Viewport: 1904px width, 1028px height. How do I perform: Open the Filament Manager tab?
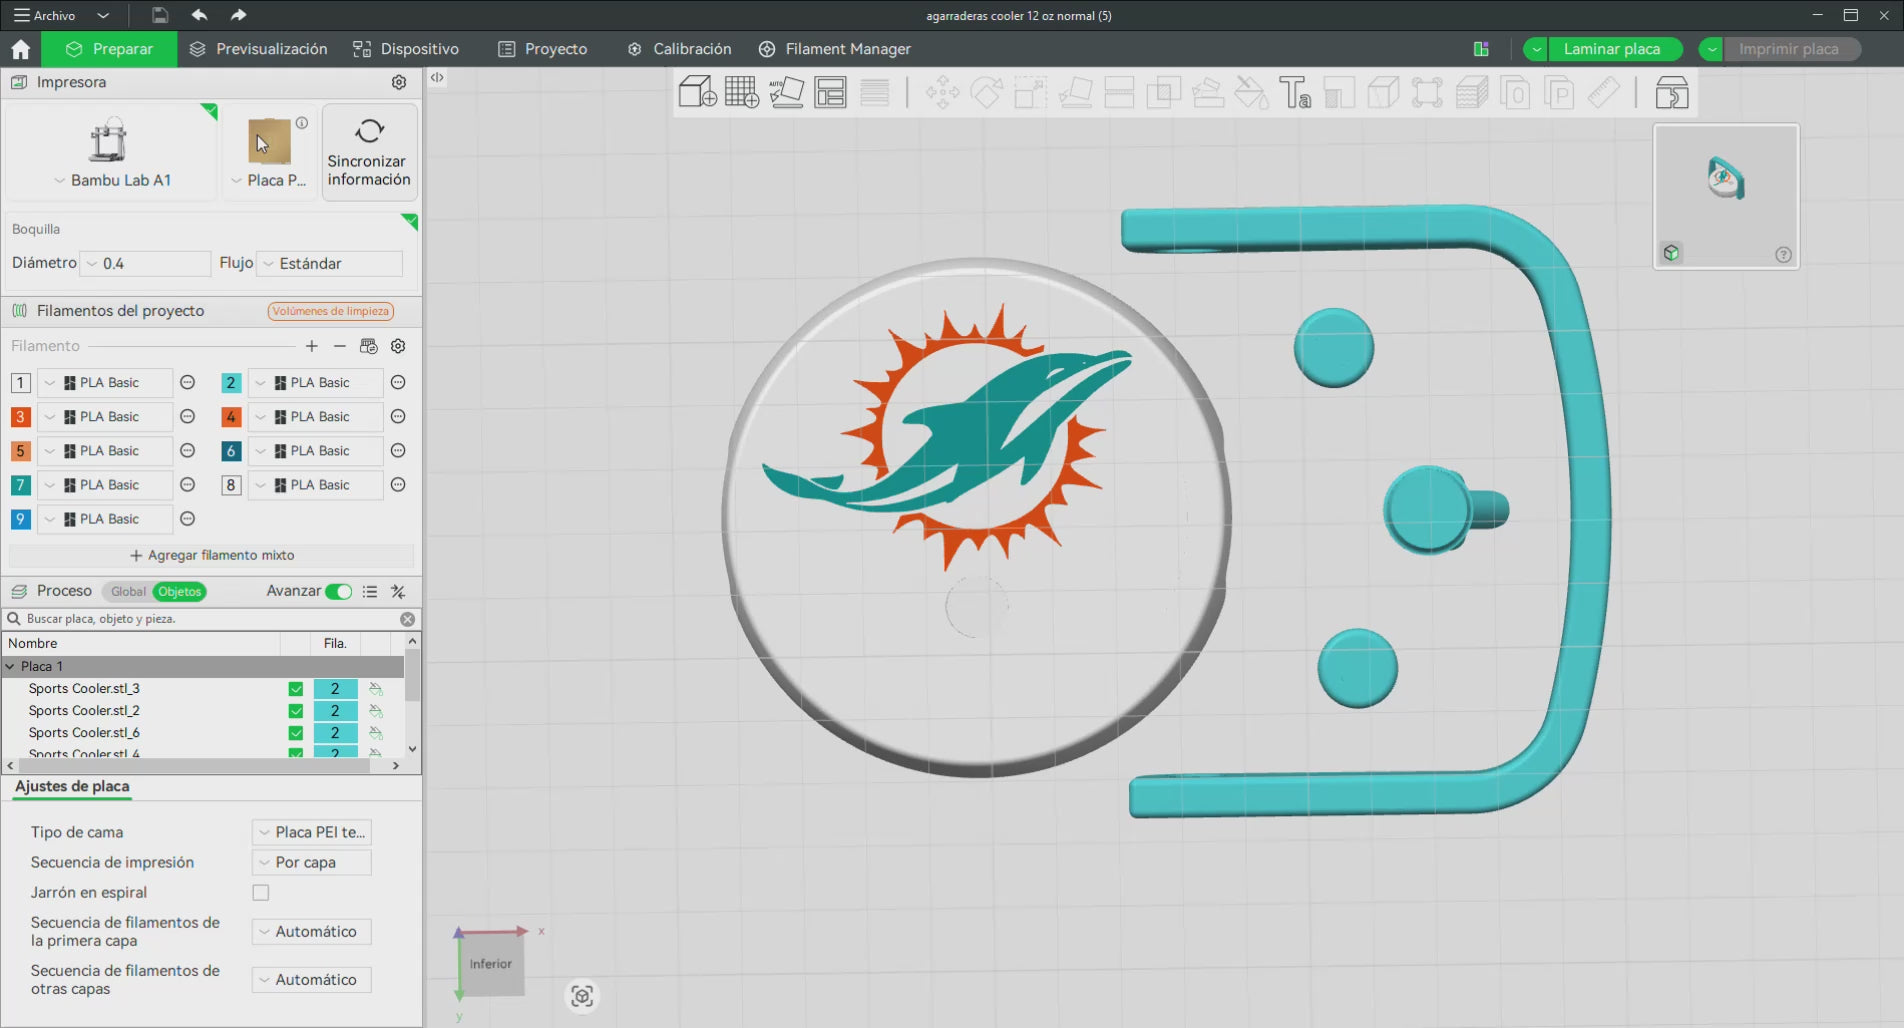click(835, 49)
